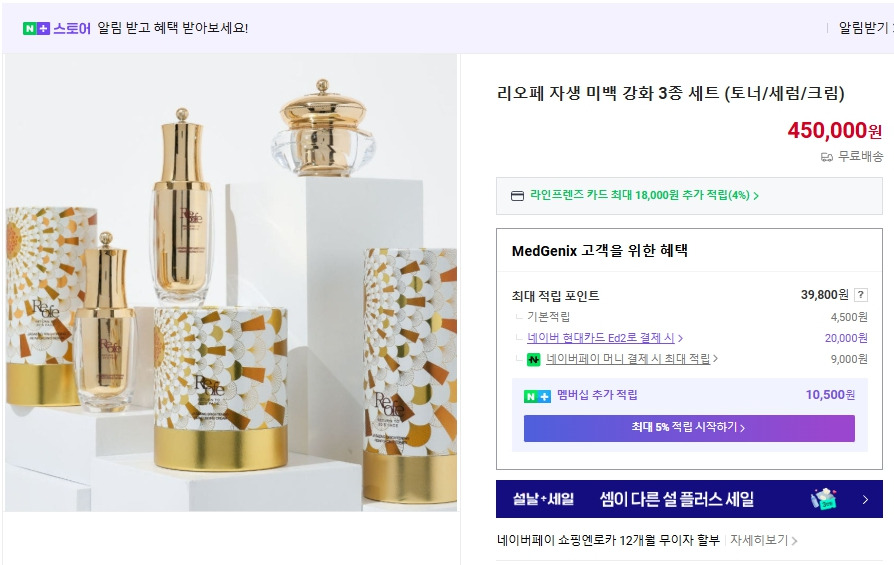Click the credit card icon in the LINE FRIENDS card banner
The height and width of the screenshot is (565, 894).
[517, 196]
